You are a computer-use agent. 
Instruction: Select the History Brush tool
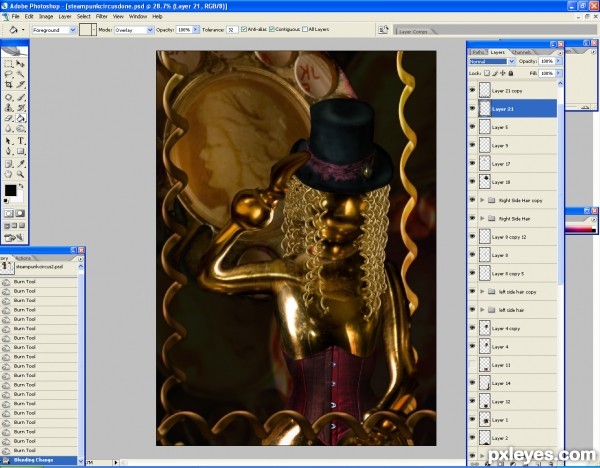click(20, 108)
